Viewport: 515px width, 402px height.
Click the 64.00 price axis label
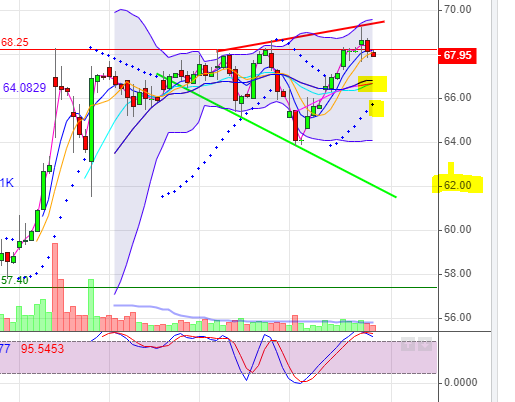(x=458, y=142)
